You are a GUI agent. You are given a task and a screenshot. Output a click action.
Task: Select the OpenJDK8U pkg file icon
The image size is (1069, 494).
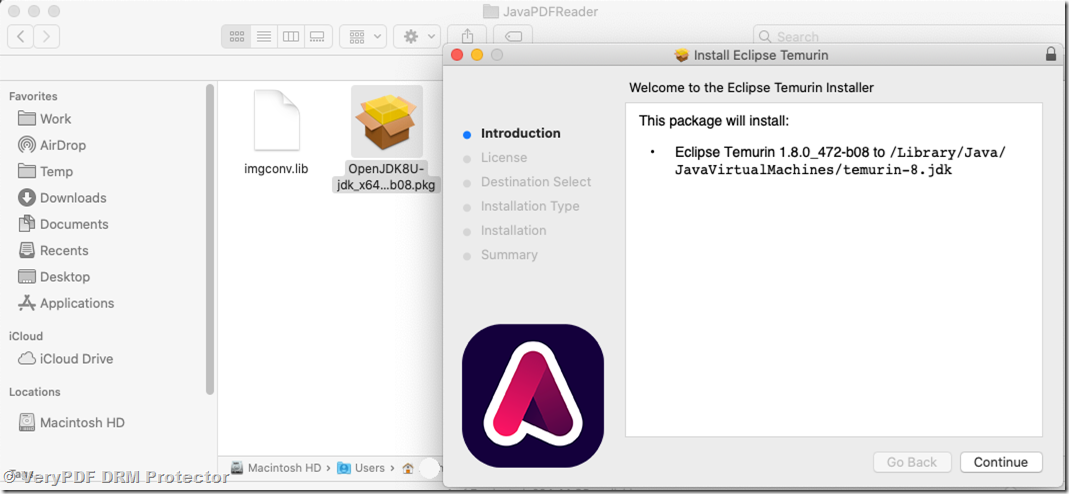tap(387, 121)
